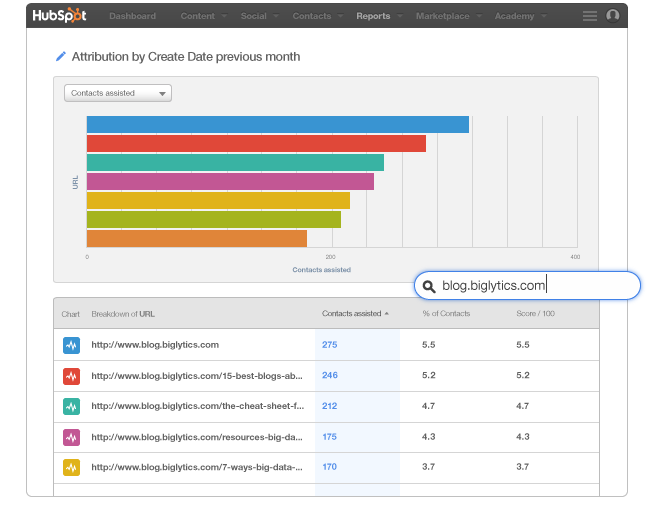650x525 pixels.
Task: Open the Contacts assisted metric dropdown
Action: click(118, 93)
